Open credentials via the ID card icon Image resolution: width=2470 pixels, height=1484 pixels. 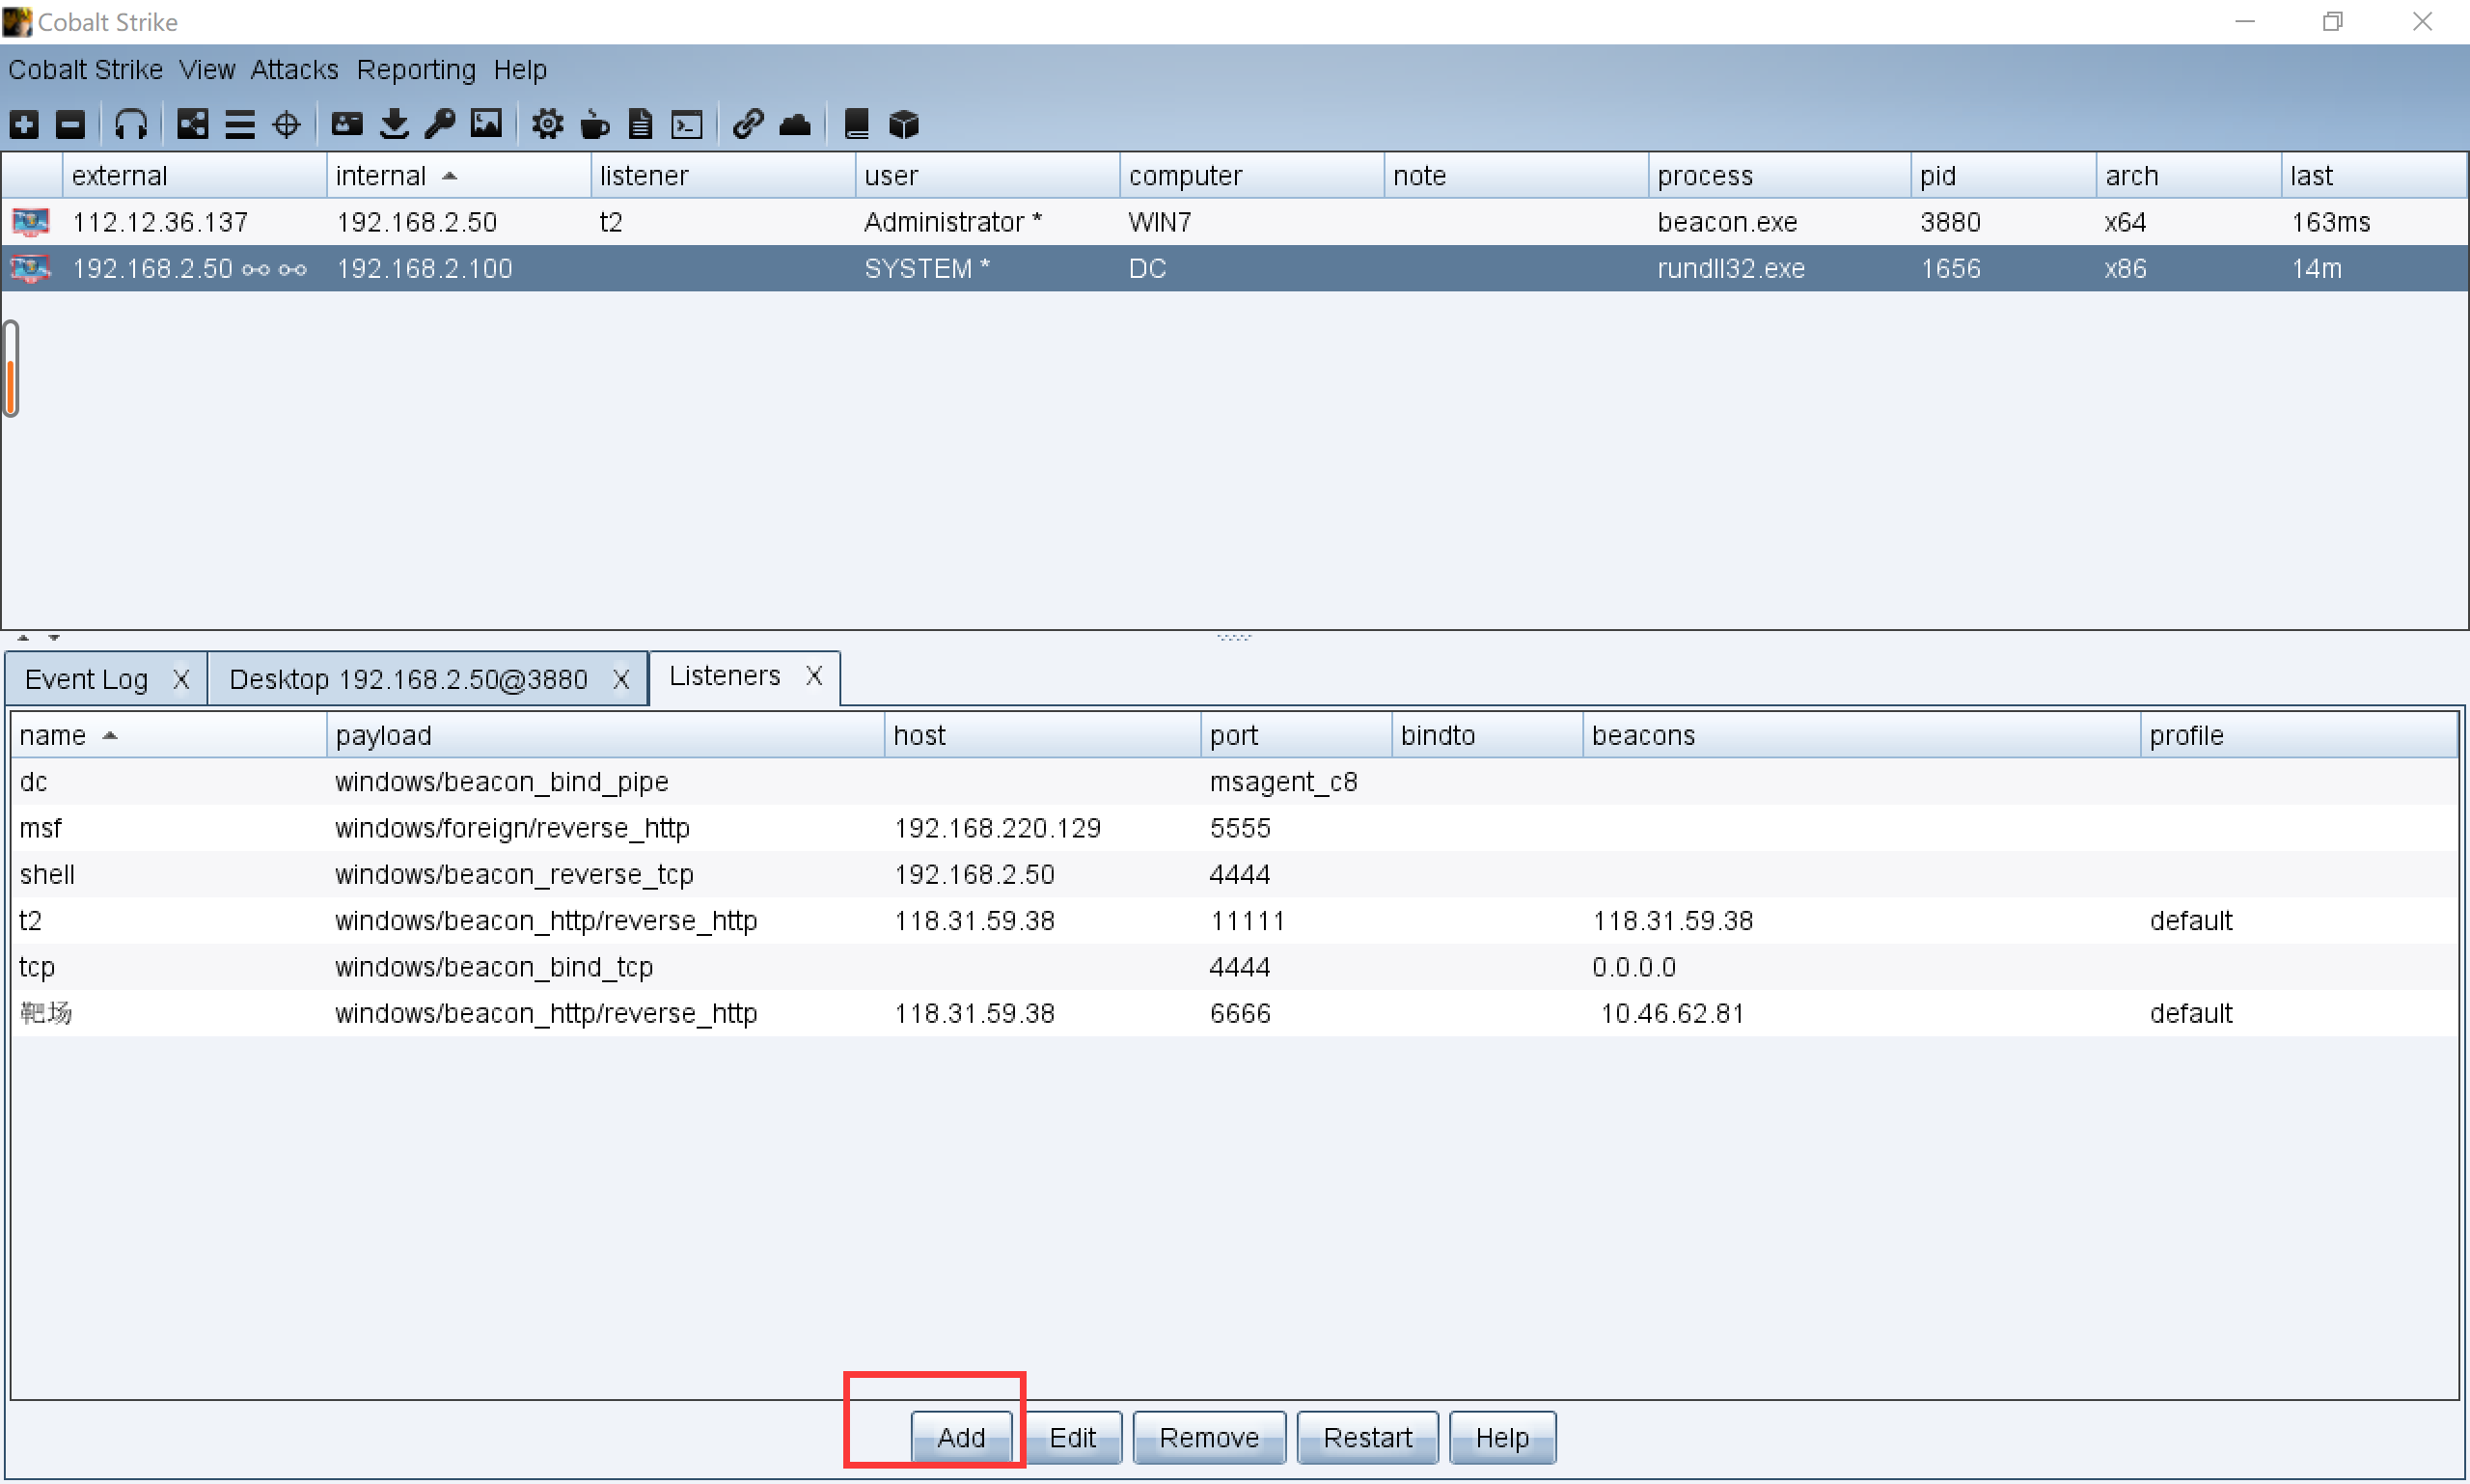pyautogui.click(x=346, y=124)
